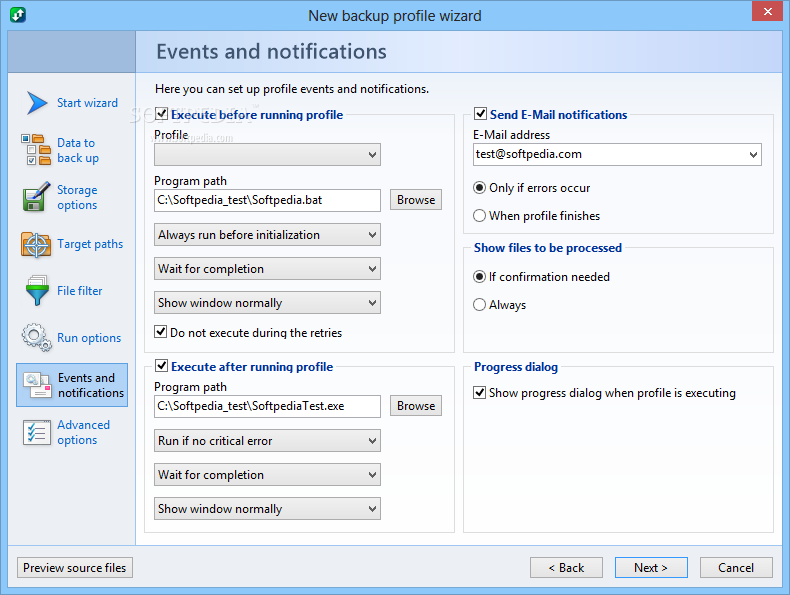Click the Next > button
The width and height of the screenshot is (790, 595).
point(651,568)
